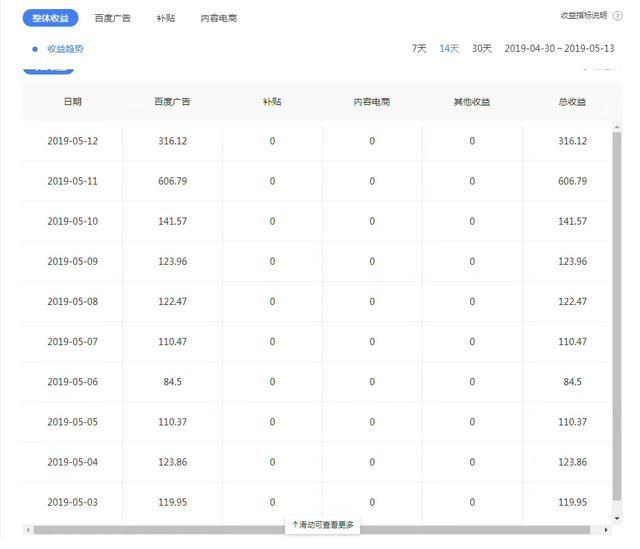Screen dimensions: 640x549
Task: Open the 内容电商 tab
Action: click(x=219, y=18)
